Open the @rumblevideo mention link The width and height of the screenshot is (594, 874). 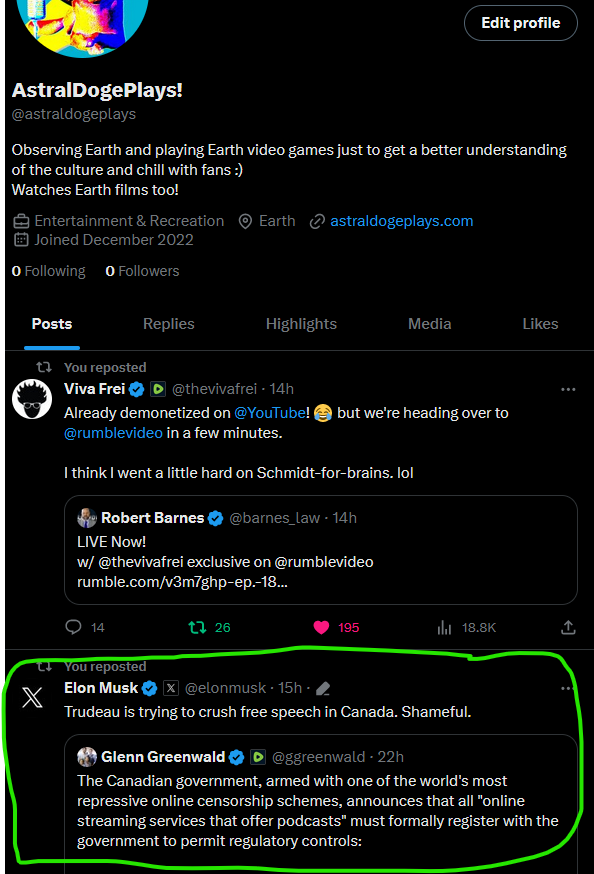(113, 433)
